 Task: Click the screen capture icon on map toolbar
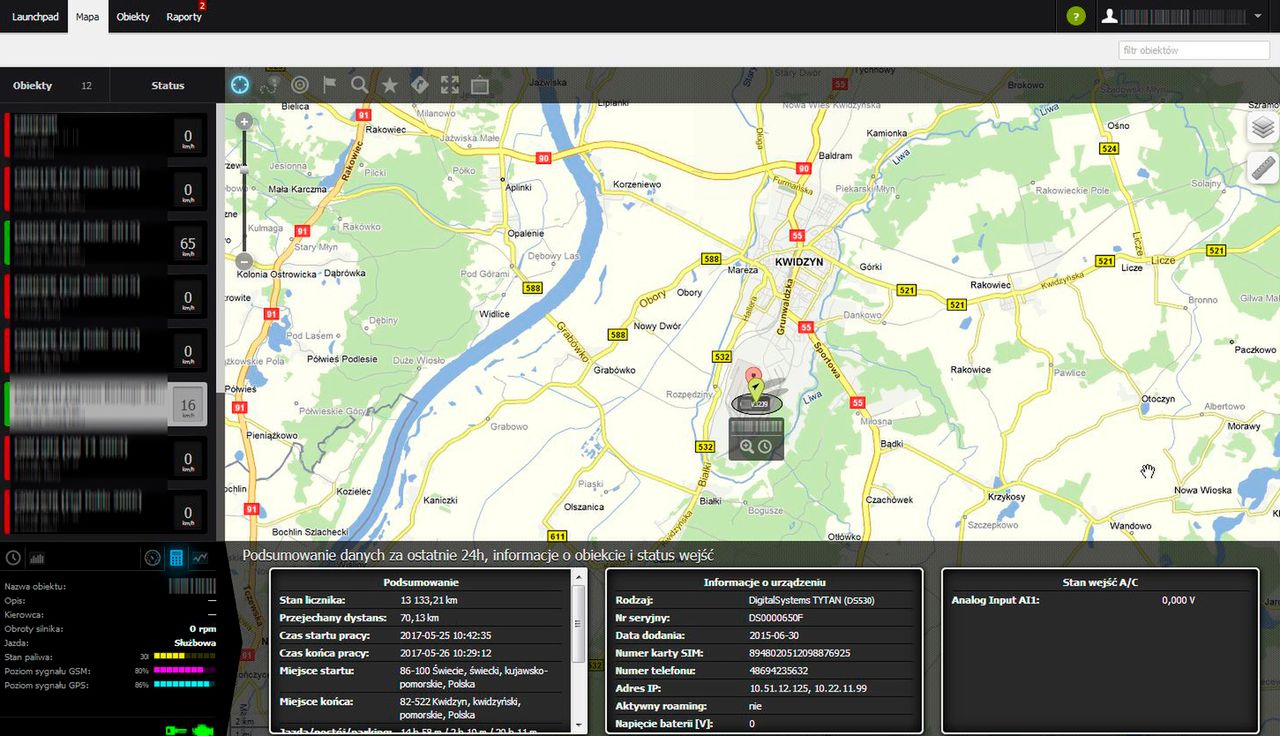pos(480,86)
